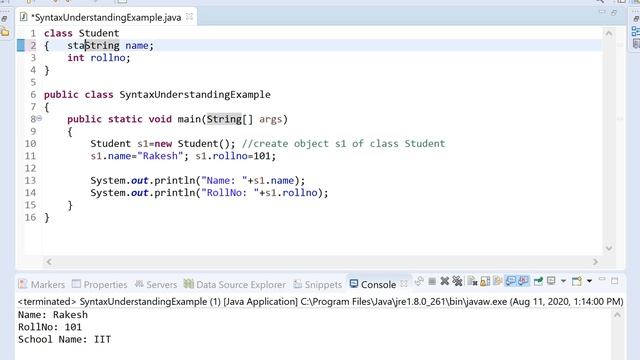The height and width of the screenshot is (360, 640).
Task: Click println "RollNo: " statement on line 14
Action: click(209, 193)
